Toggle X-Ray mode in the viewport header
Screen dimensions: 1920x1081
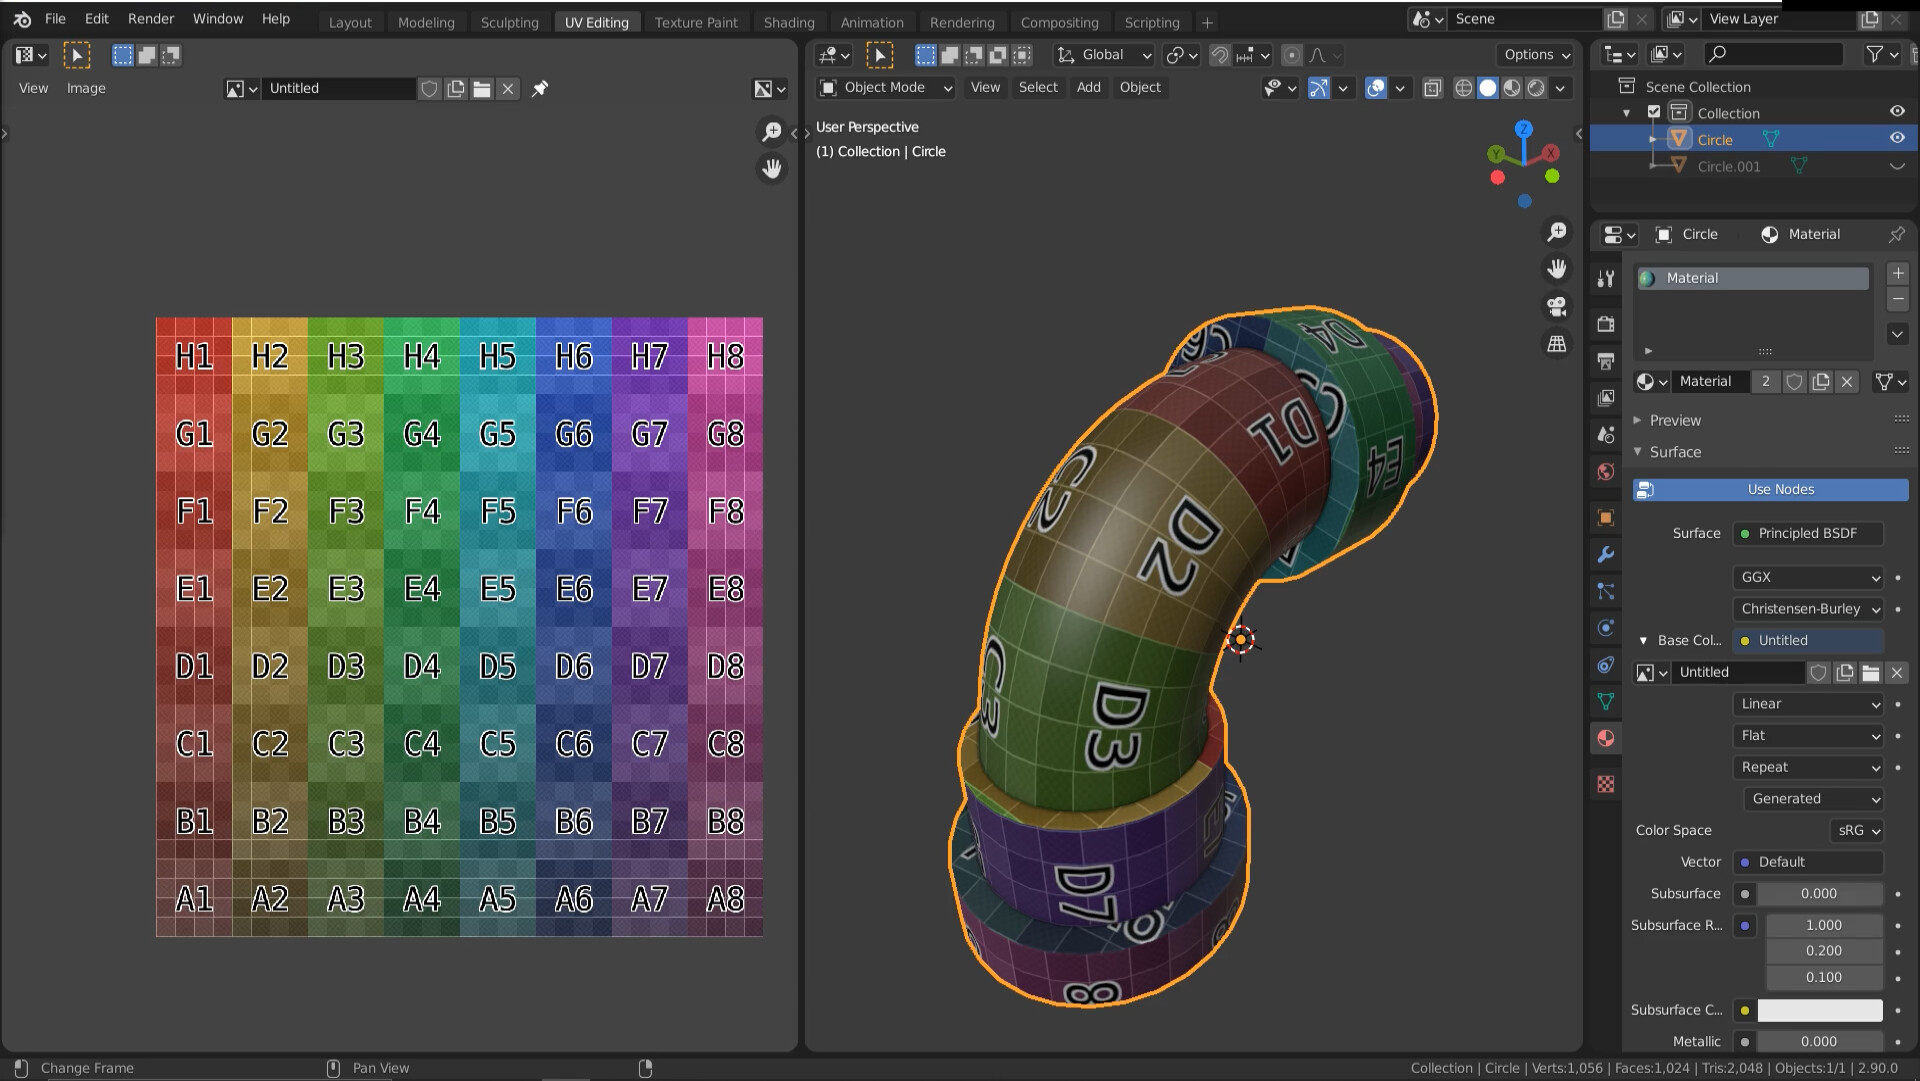pos(1432,88)
